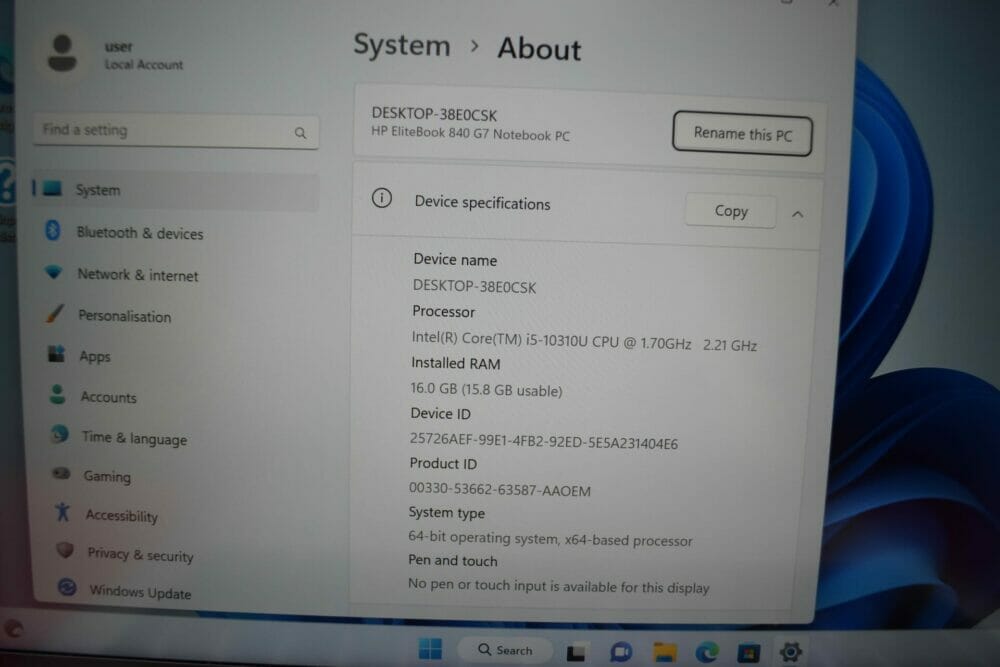Click the Device specifications heading
Screen dimensions: 1000x667
pyautogui.click(x=482, y=203)
